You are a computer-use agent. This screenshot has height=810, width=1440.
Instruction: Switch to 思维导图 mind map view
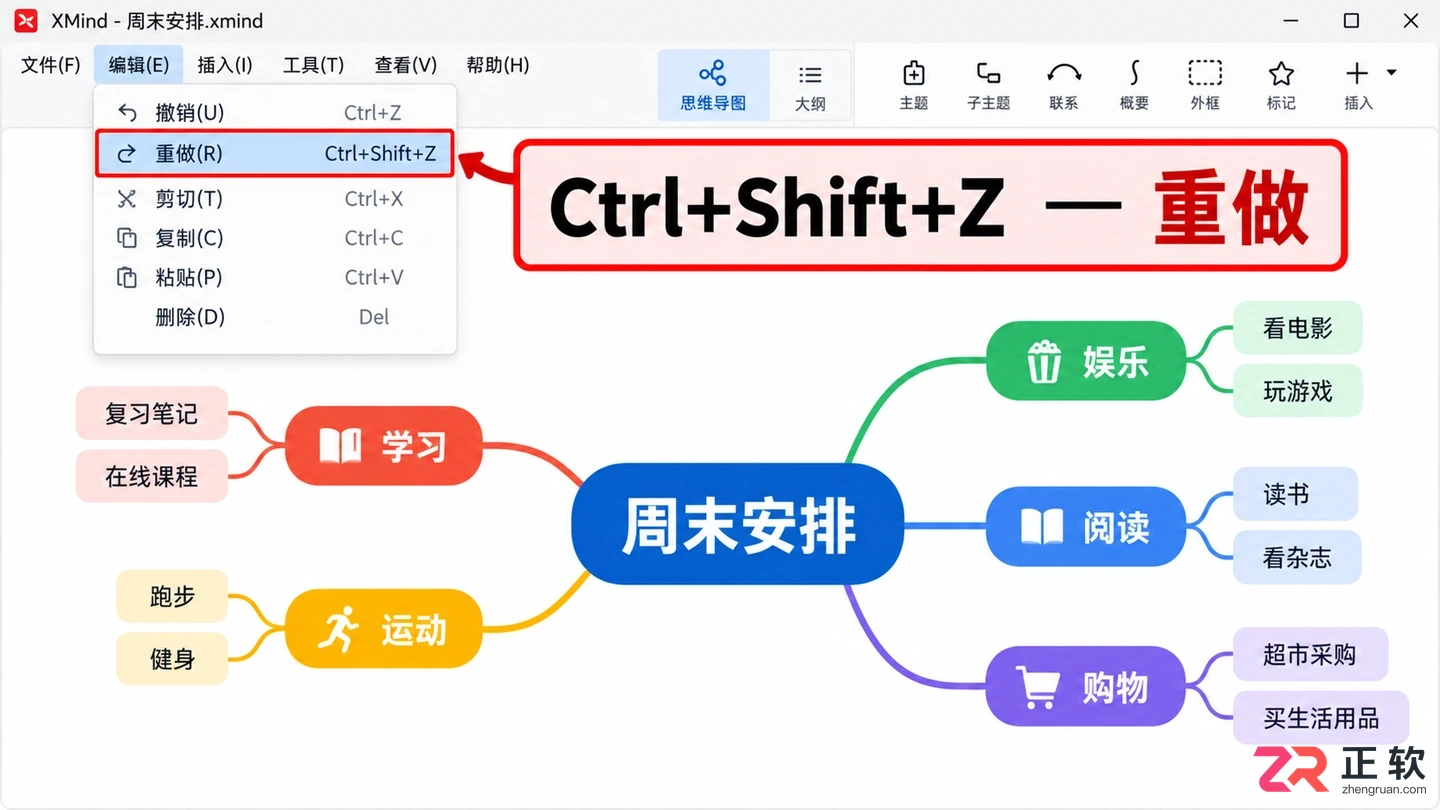[x=713, y=85]
